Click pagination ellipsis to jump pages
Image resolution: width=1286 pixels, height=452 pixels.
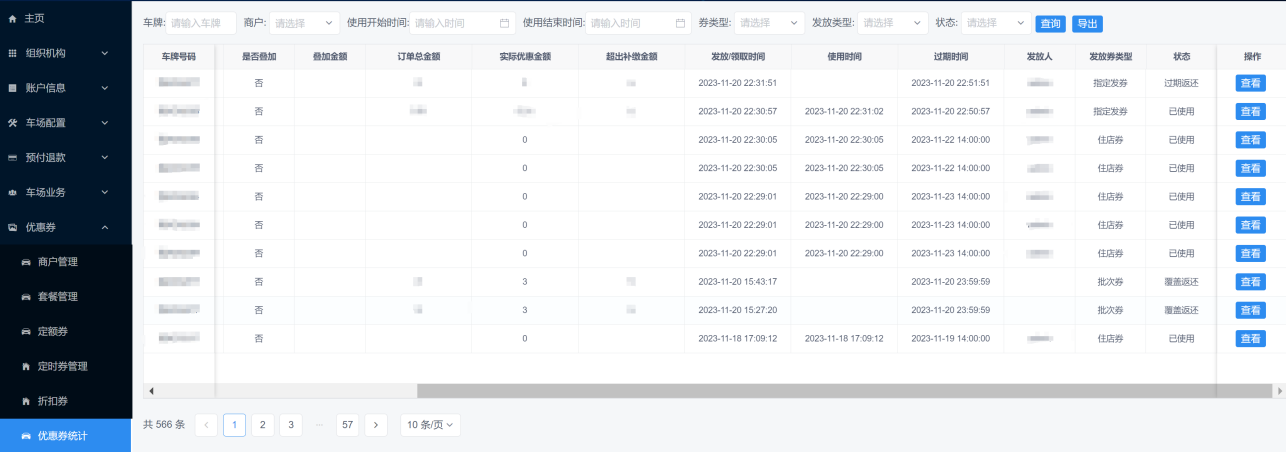pyautogui.click(x=319, y=425)
